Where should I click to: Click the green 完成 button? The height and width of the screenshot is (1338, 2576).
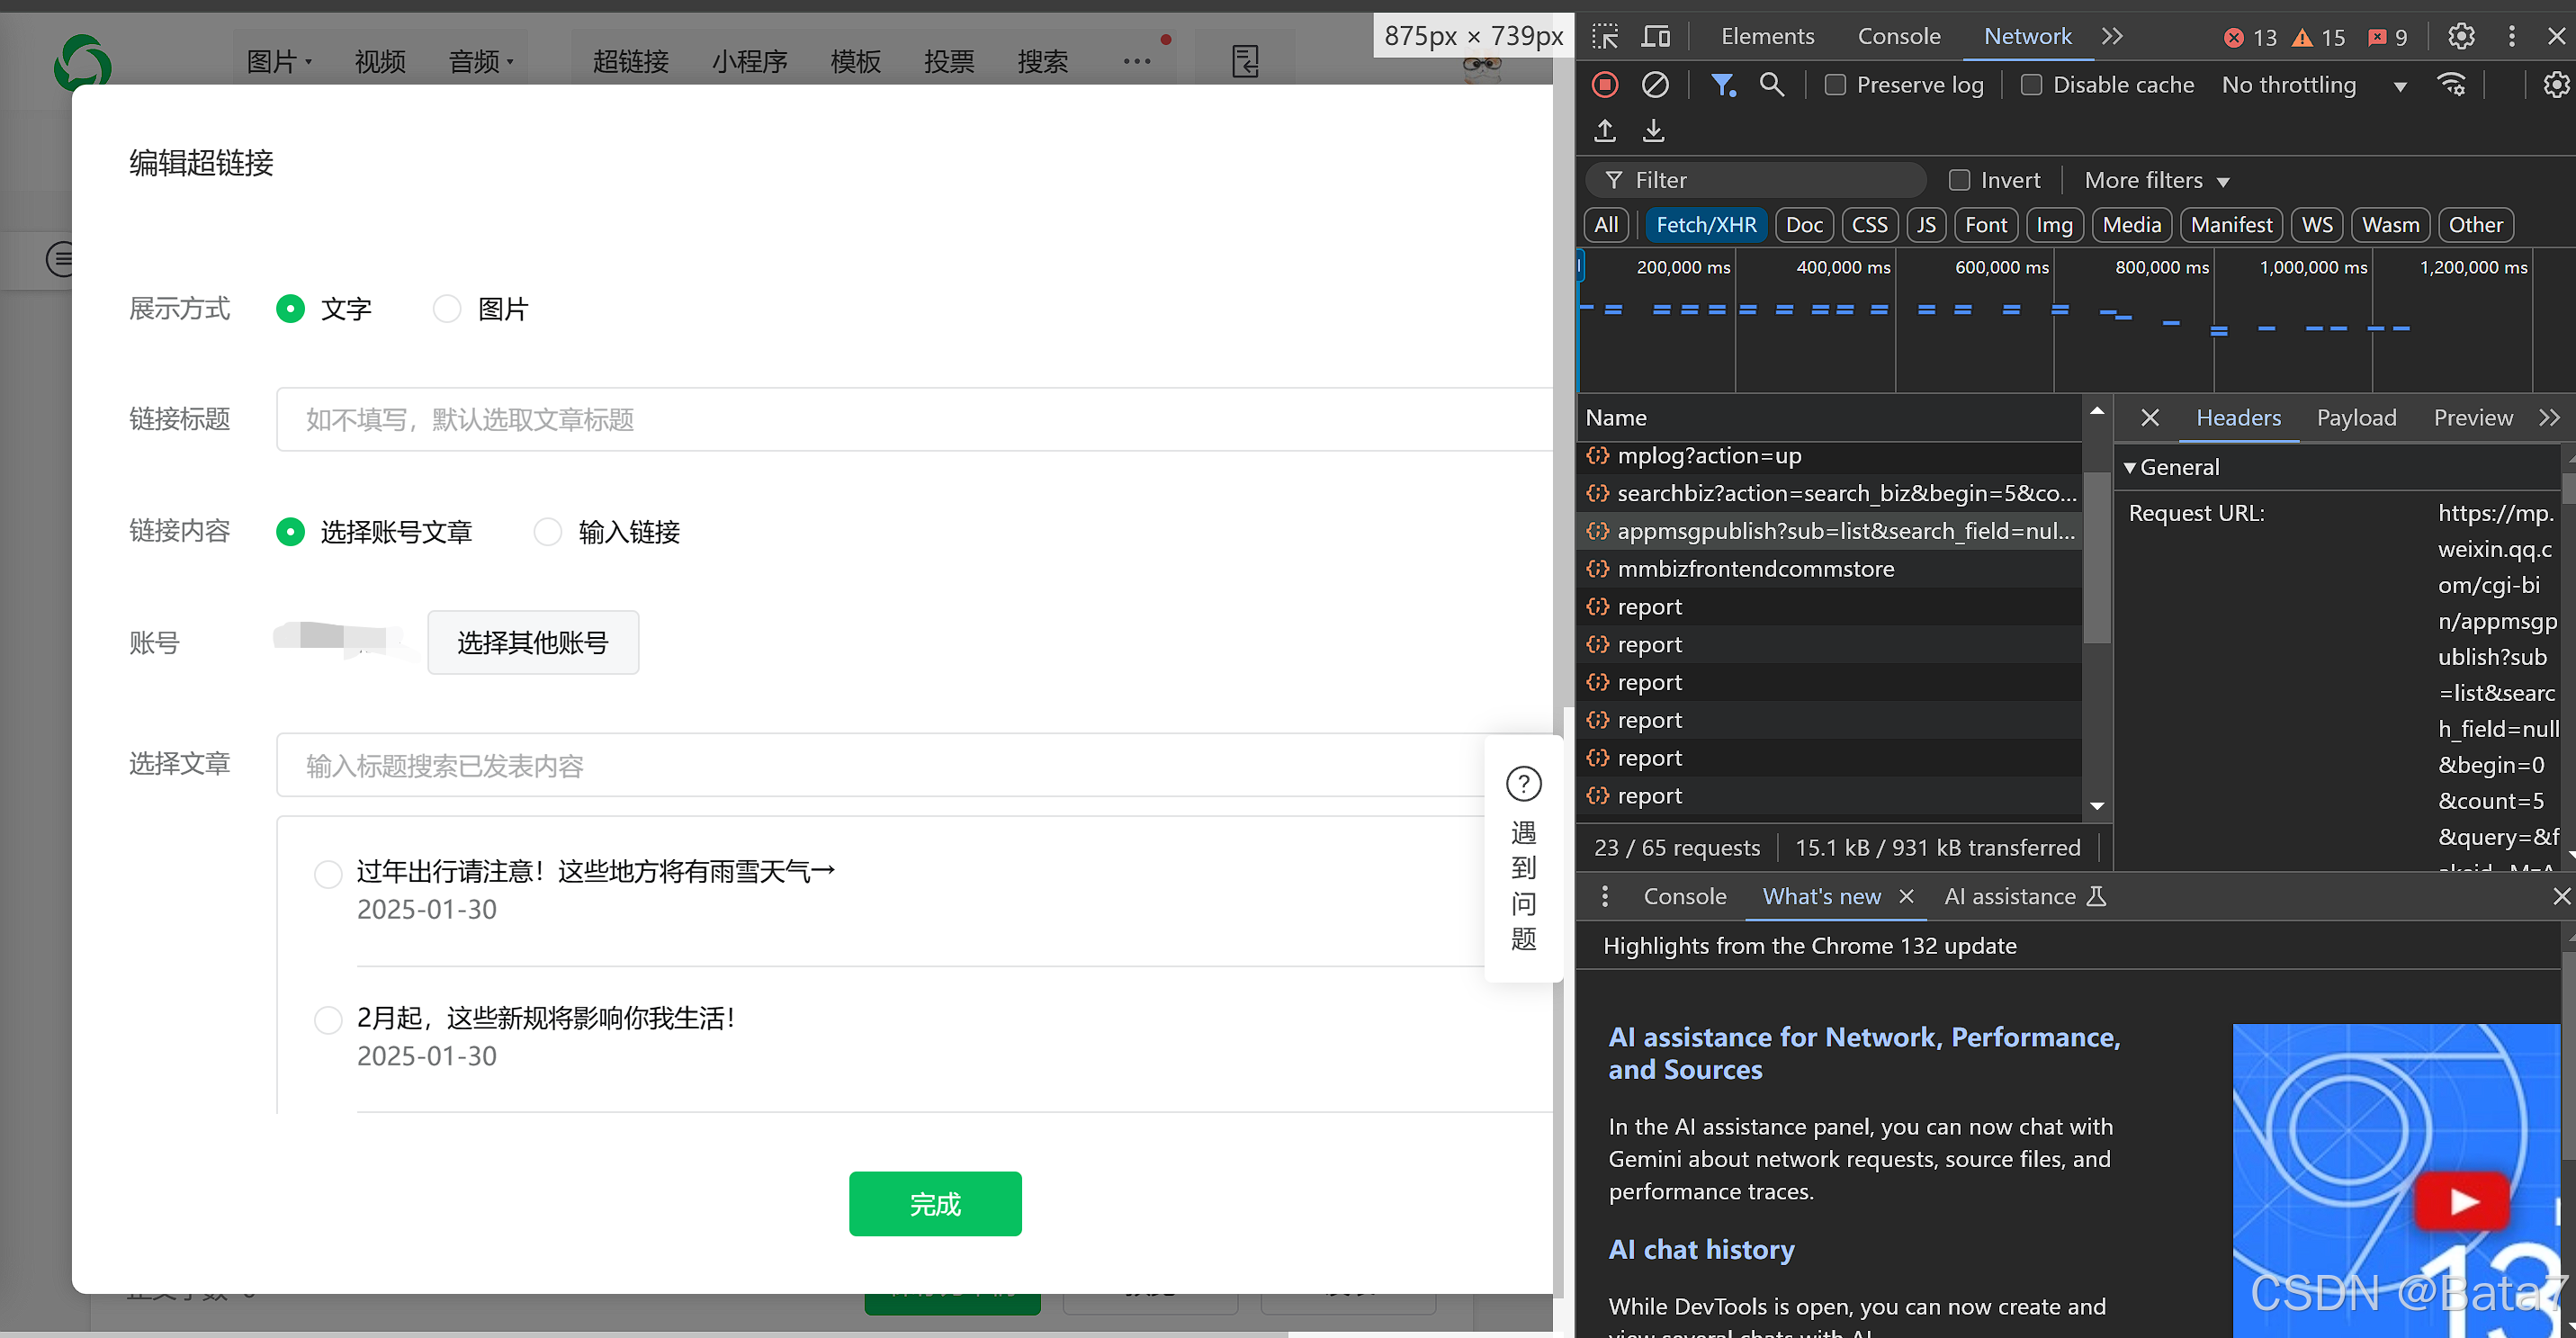point(935,1204)
